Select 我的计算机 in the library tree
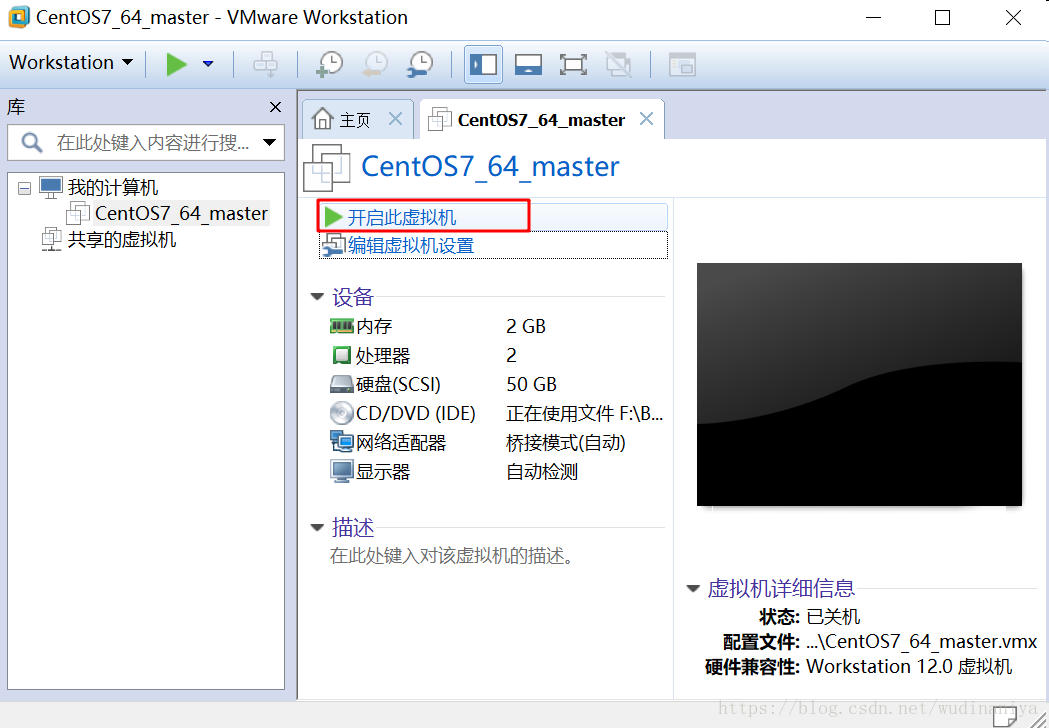Image resolution: width=1049 pixels, height=728 pixels. point(113,187)
